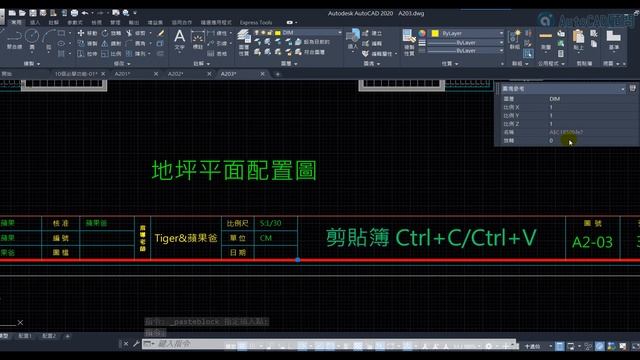640x360 pixels.
Task: Undo the last action
Action: tap(85, 13)
